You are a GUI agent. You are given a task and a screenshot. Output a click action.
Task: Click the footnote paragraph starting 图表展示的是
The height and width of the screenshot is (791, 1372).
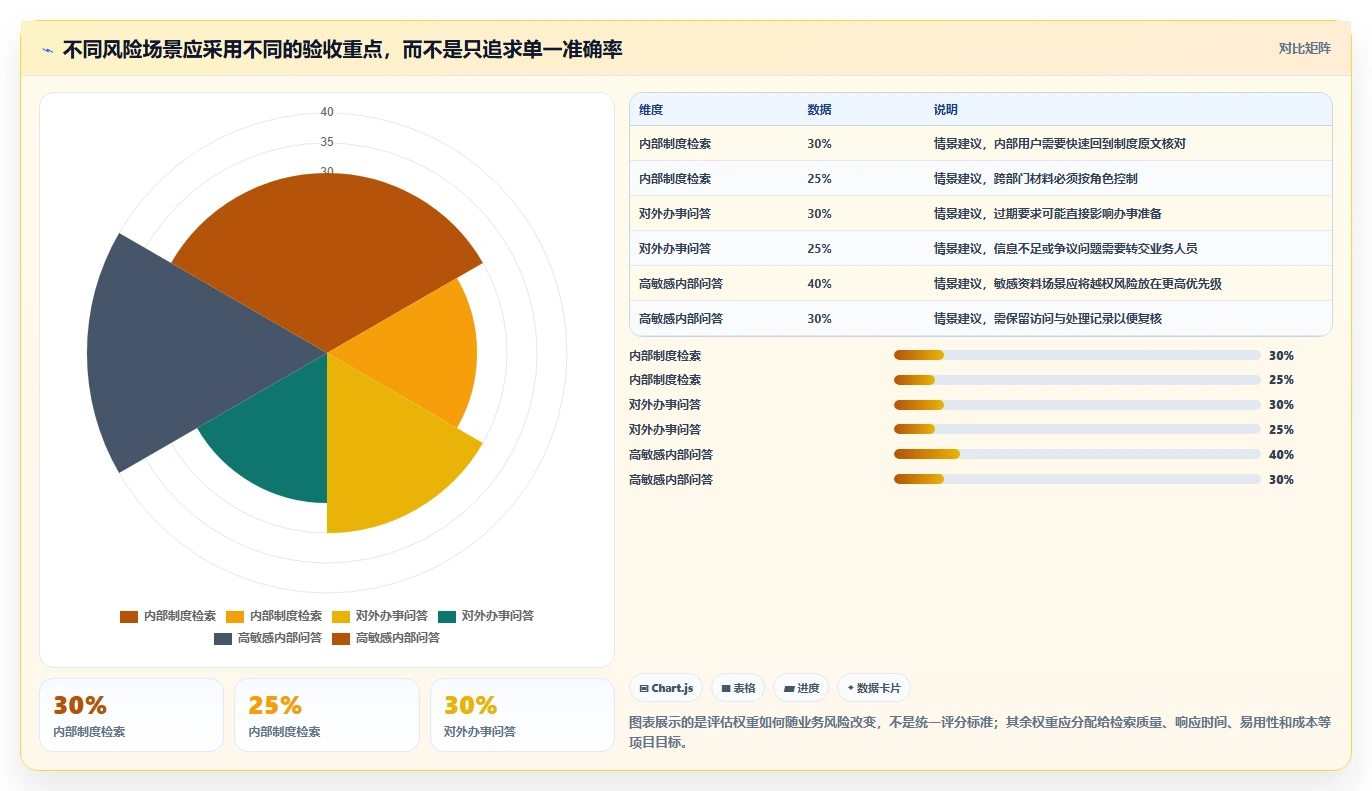click(980, 732)
